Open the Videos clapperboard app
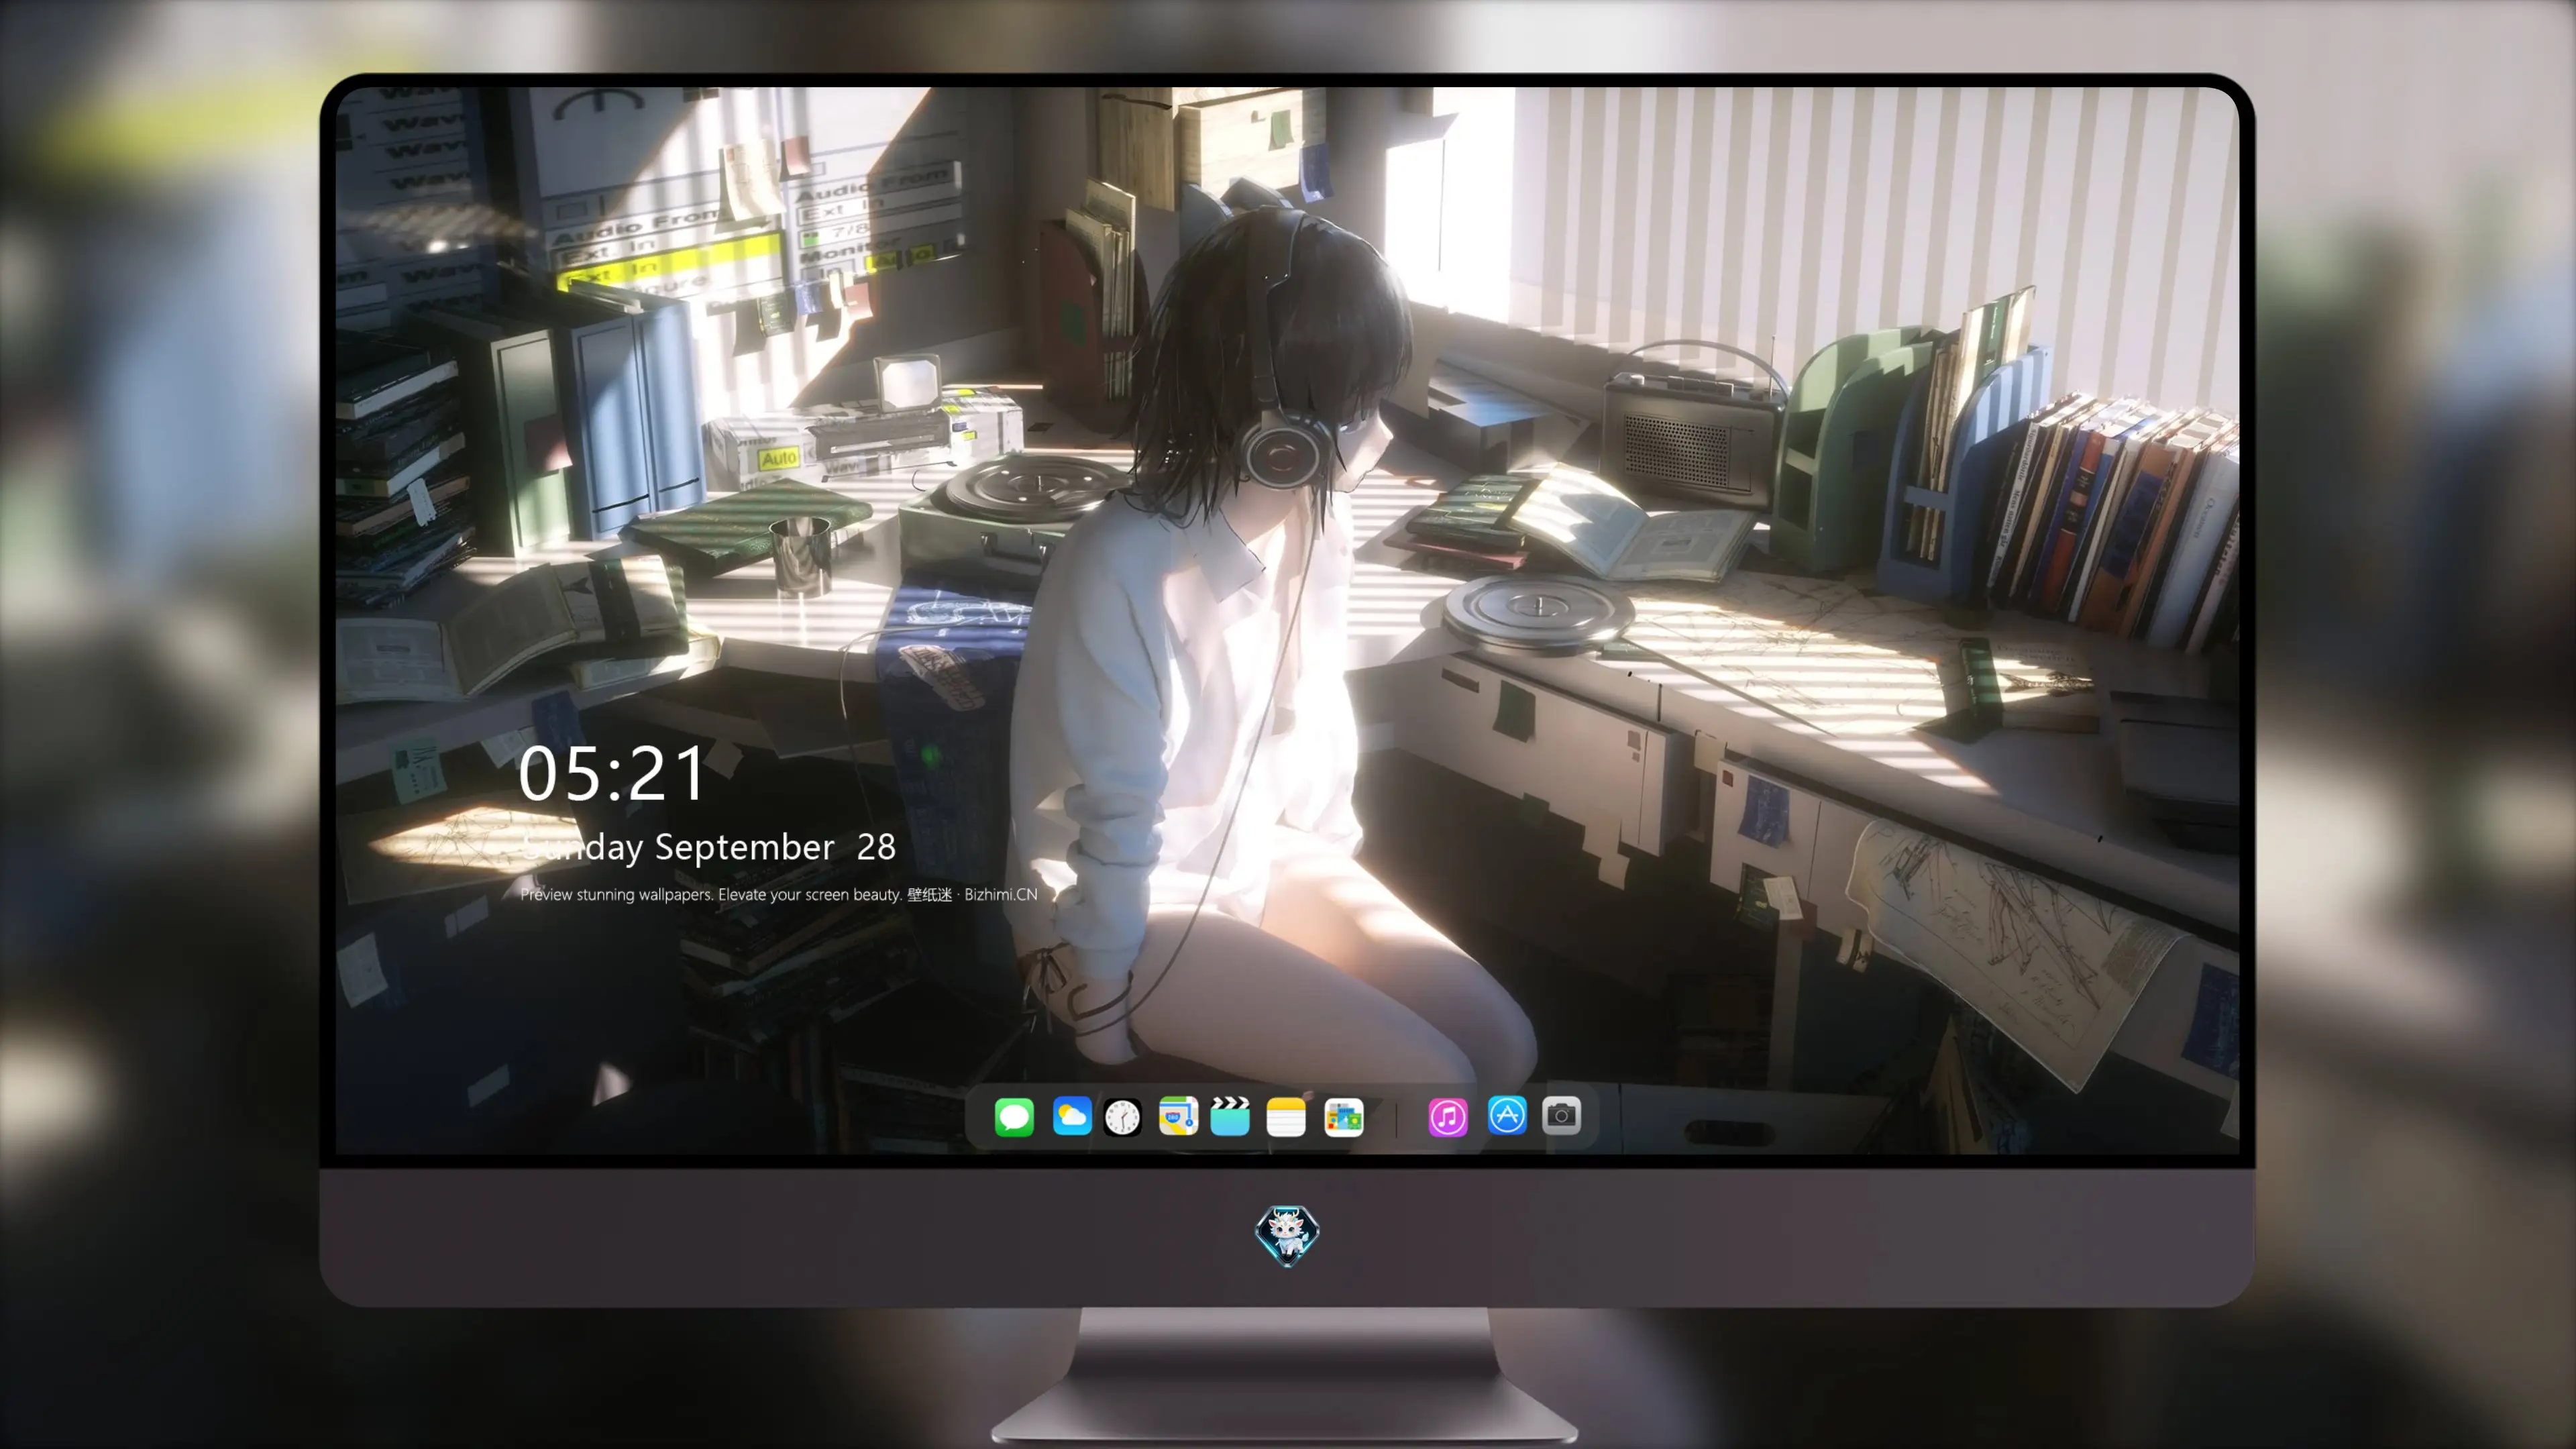Image resolution: width=2576 pixels, height=1449 pixels. click(x=1230, y=1116)
